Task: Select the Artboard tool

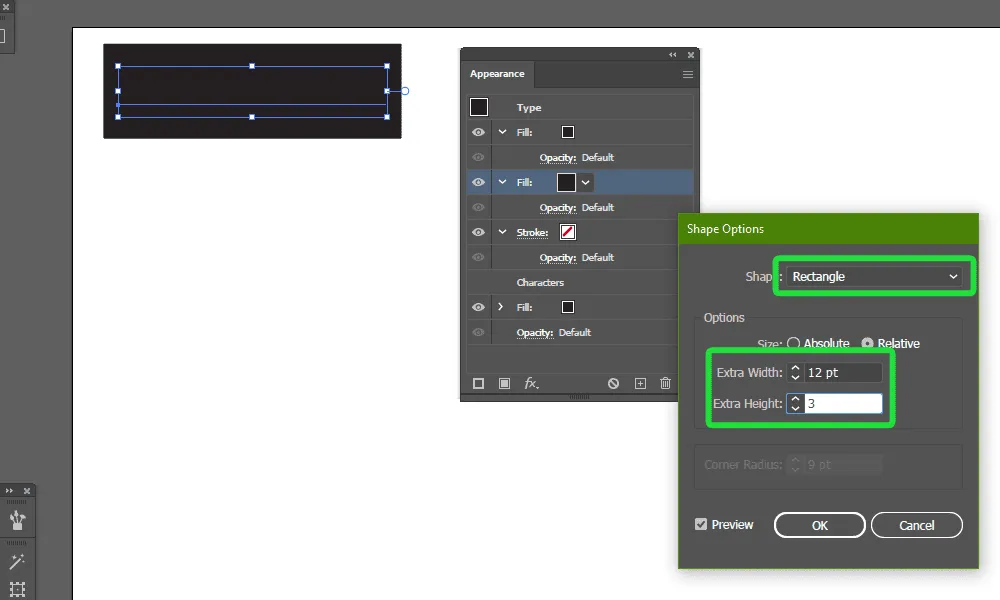Action: point(17,589)
